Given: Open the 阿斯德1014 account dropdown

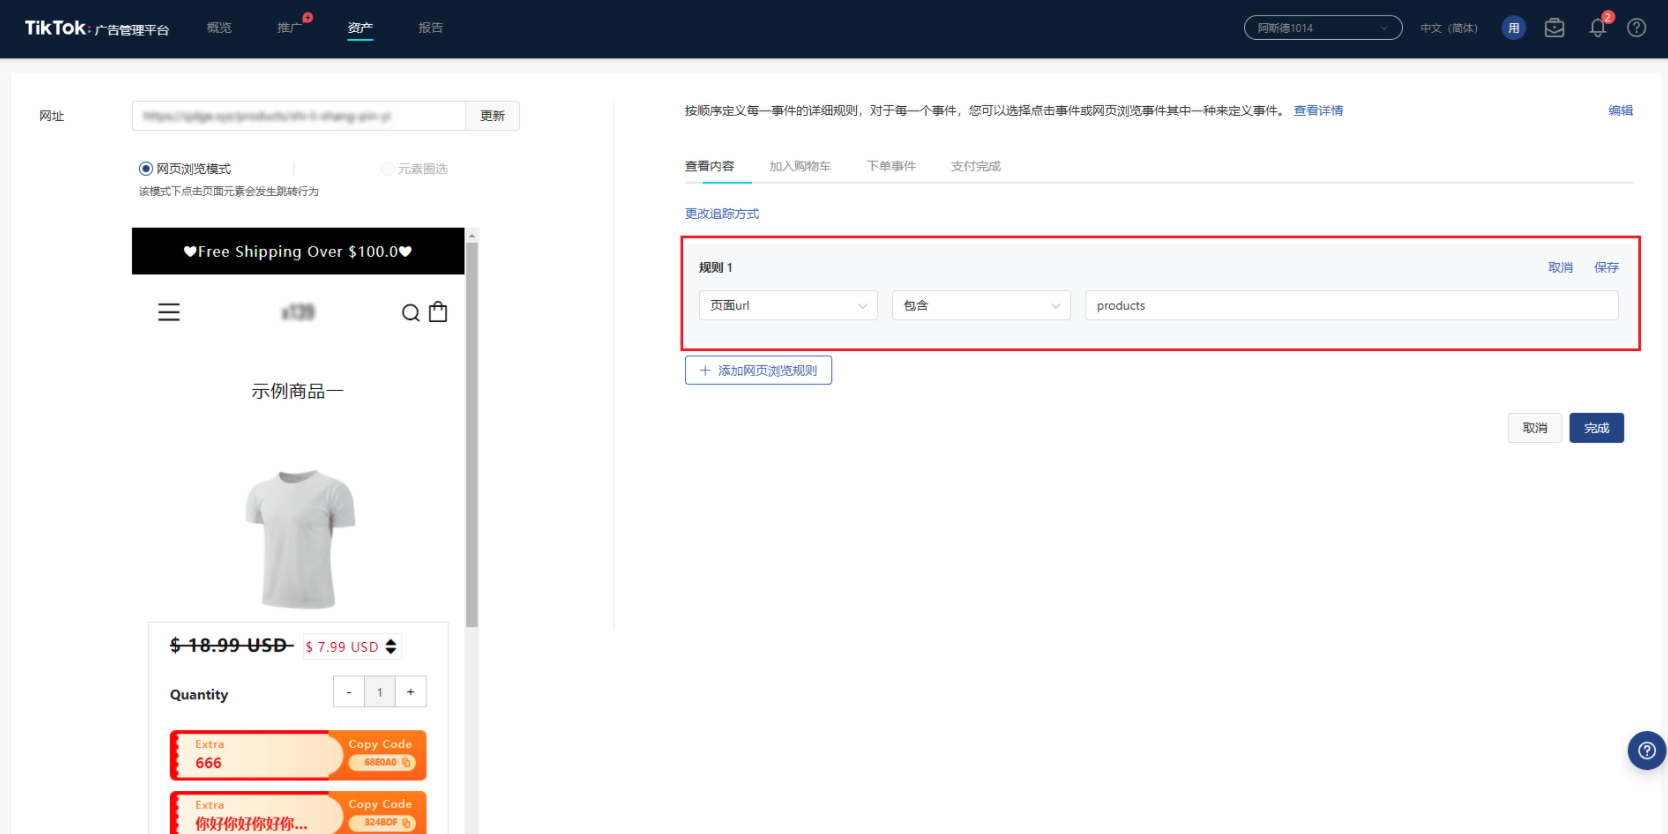Looking at the screenshot, I should coord(1322,28).
